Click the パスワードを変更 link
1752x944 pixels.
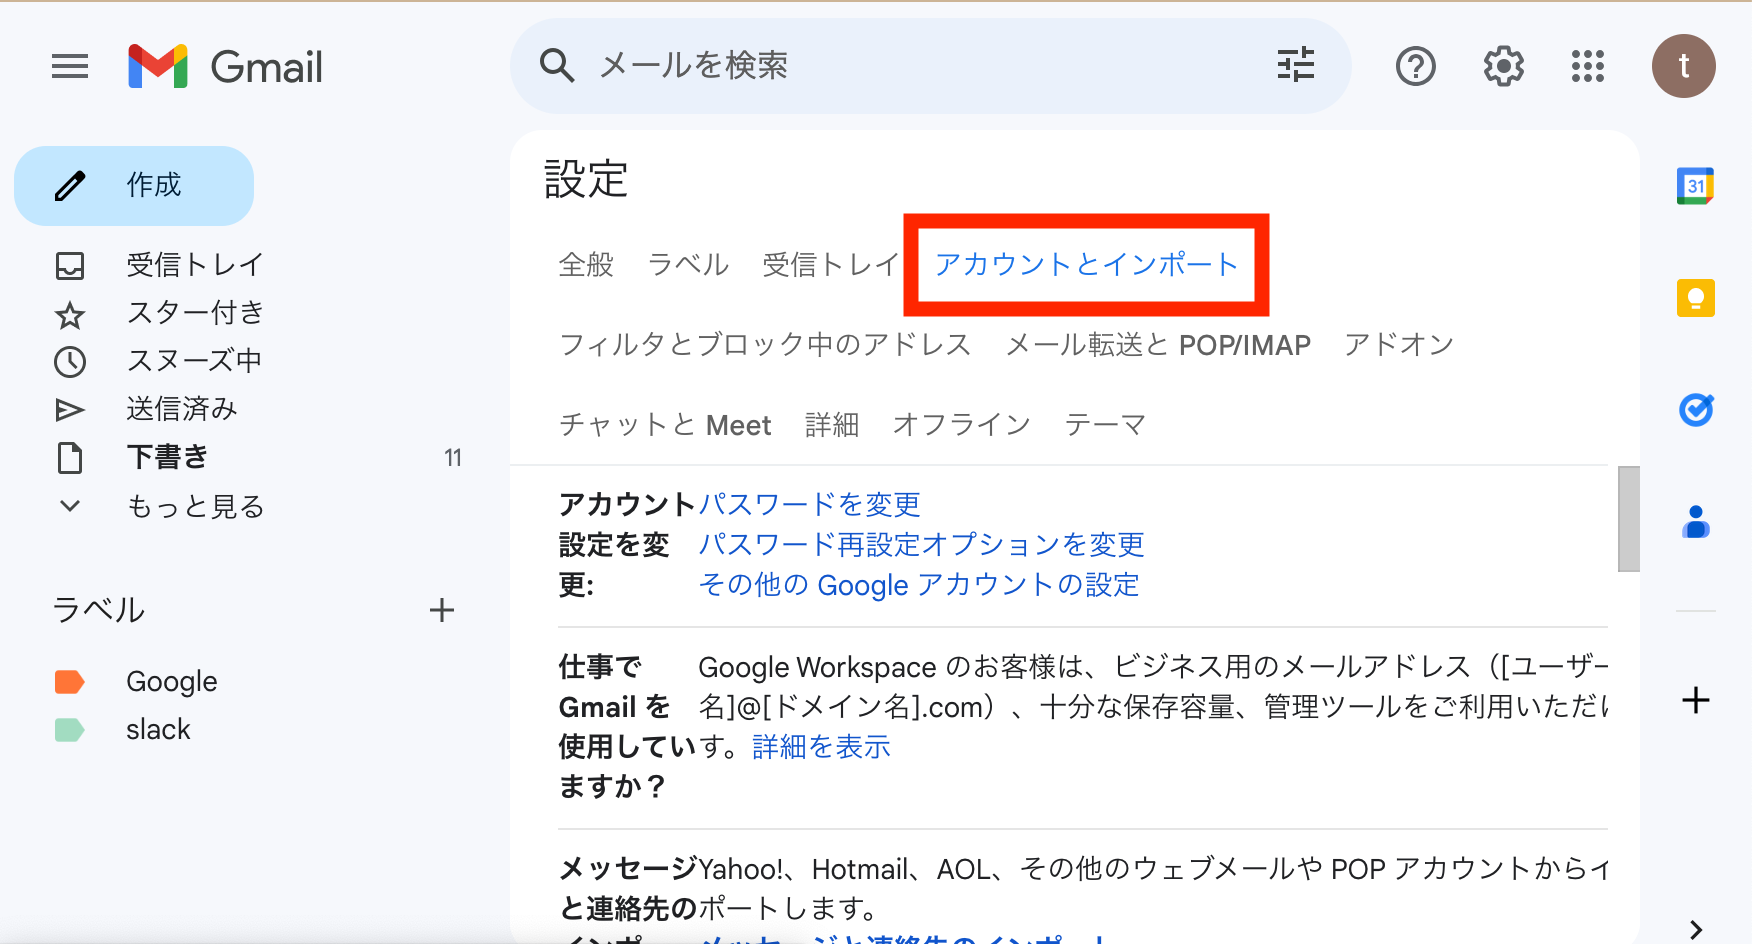[809, 504]
